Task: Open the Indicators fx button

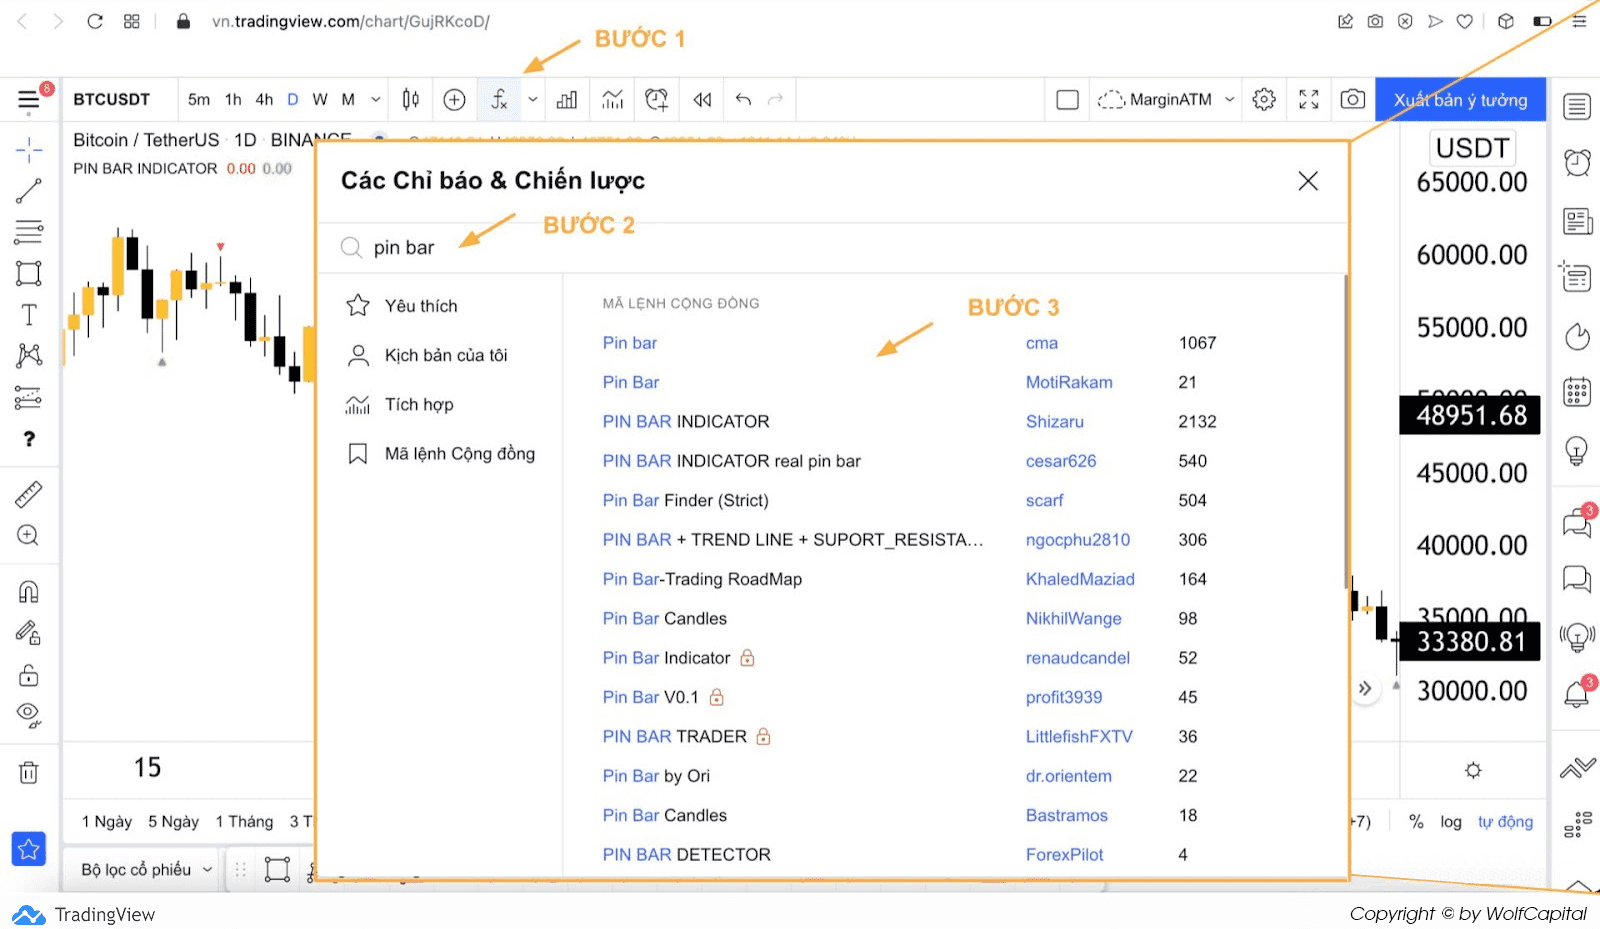Action: [x=499, y=99]
